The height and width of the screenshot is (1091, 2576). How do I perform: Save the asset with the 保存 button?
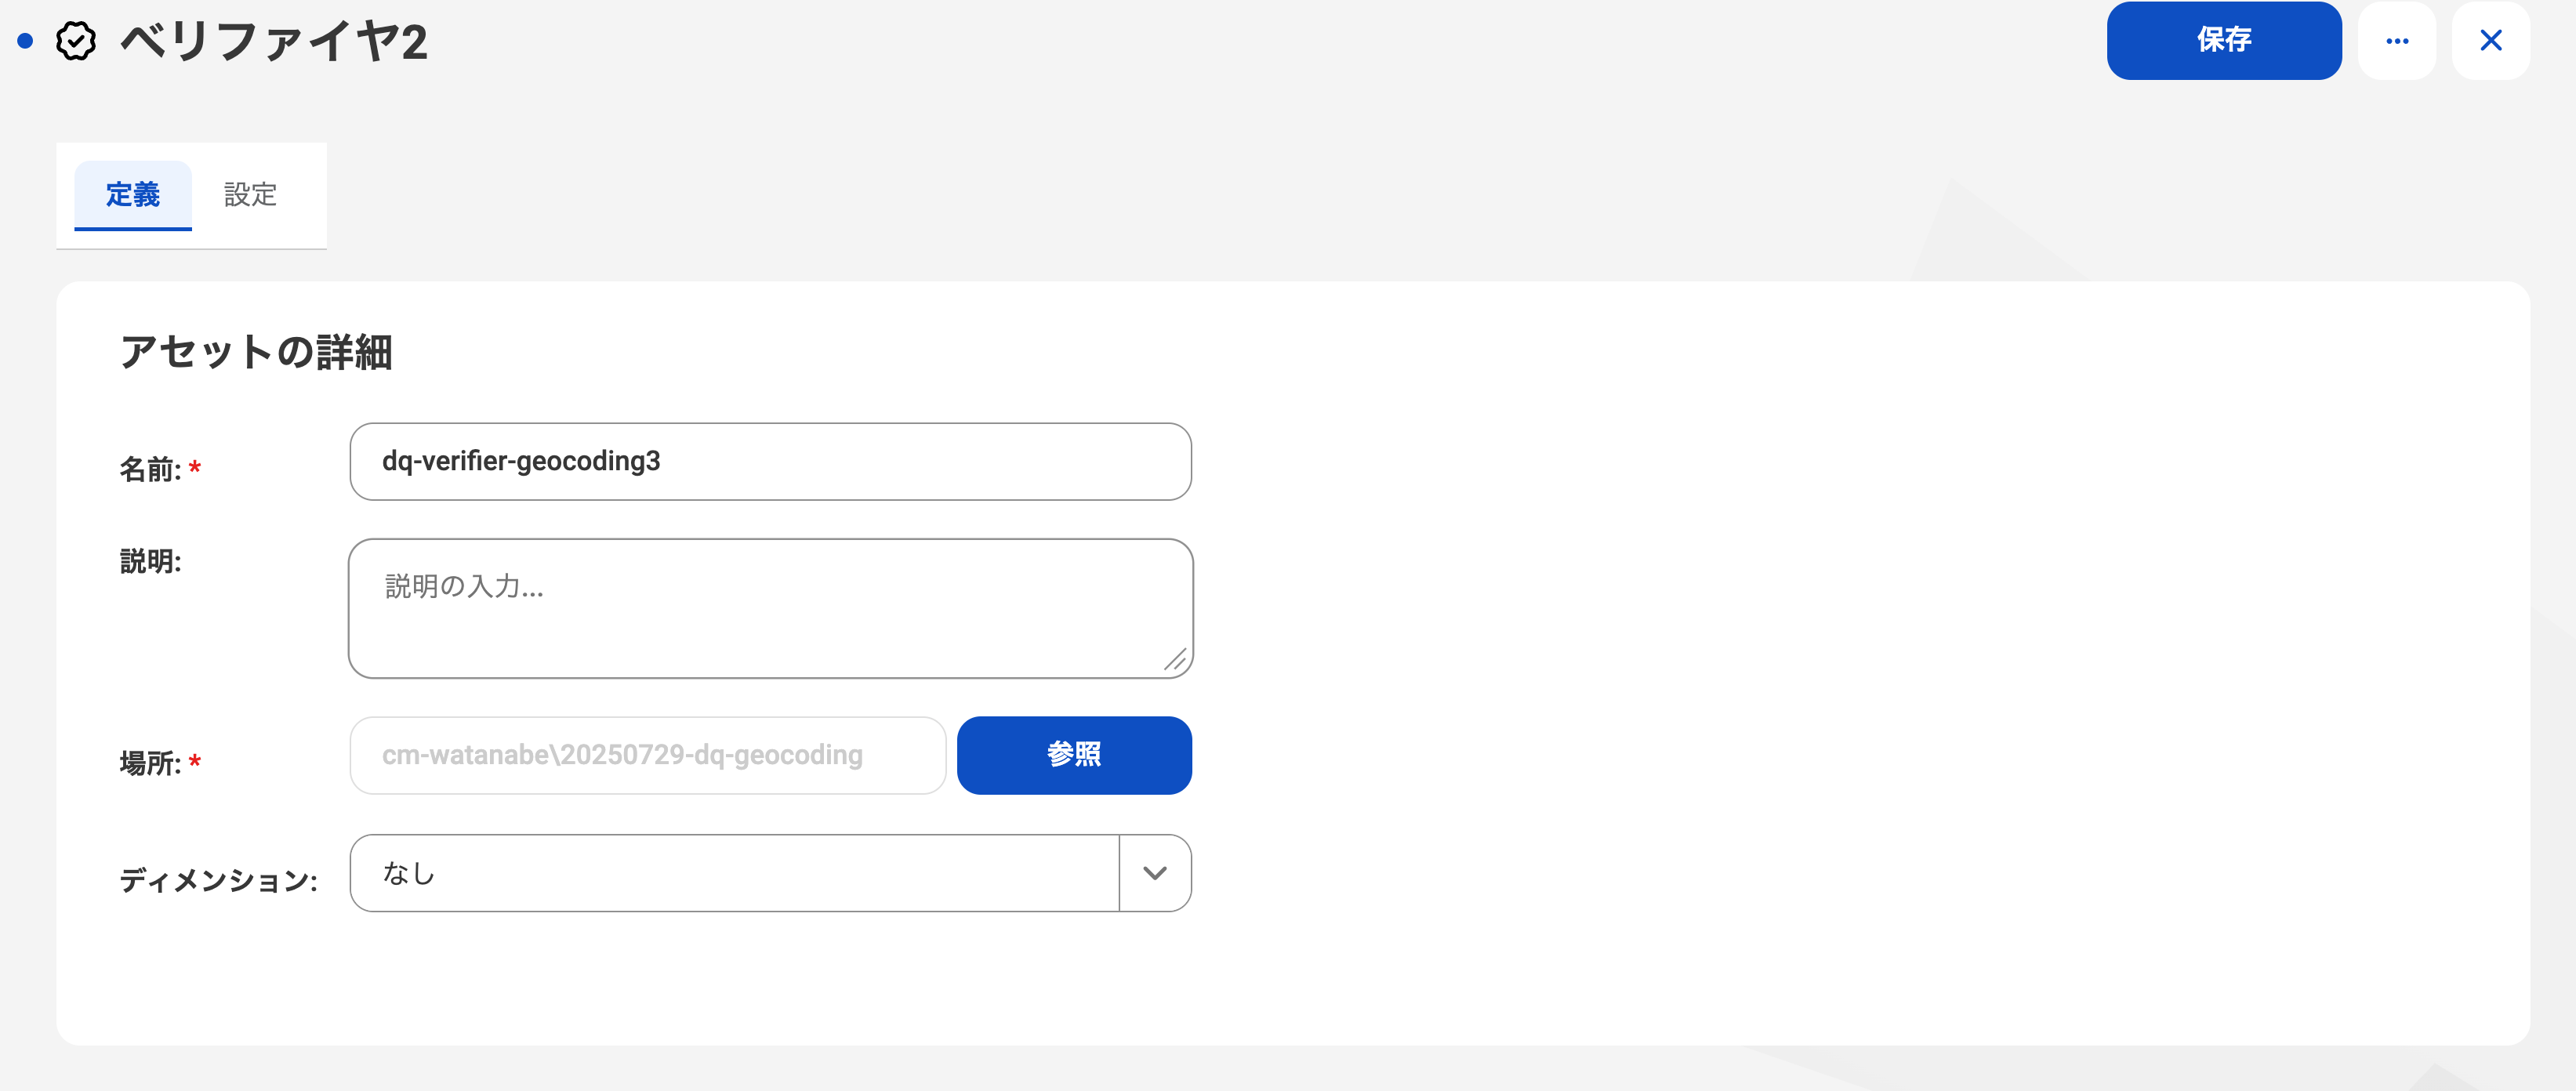coord(2223,41)
